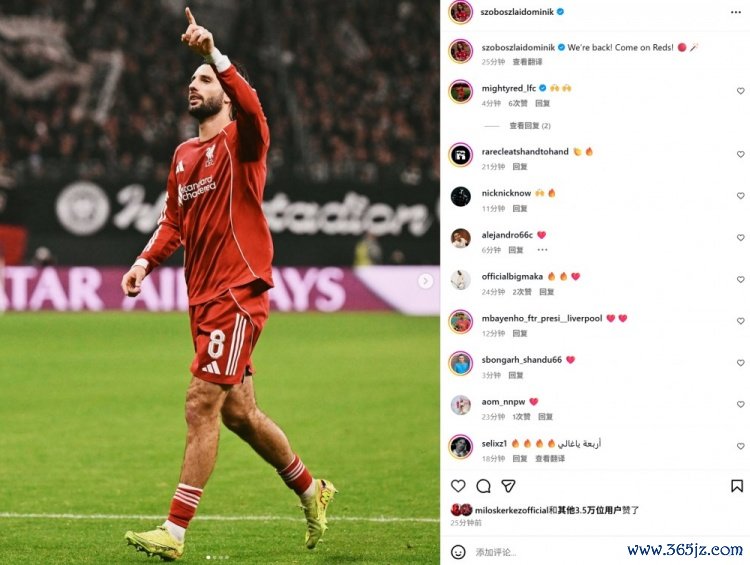Like officialbigmaka's comment
This screenshot has height=565, width=750.
(x=740, y=279)
